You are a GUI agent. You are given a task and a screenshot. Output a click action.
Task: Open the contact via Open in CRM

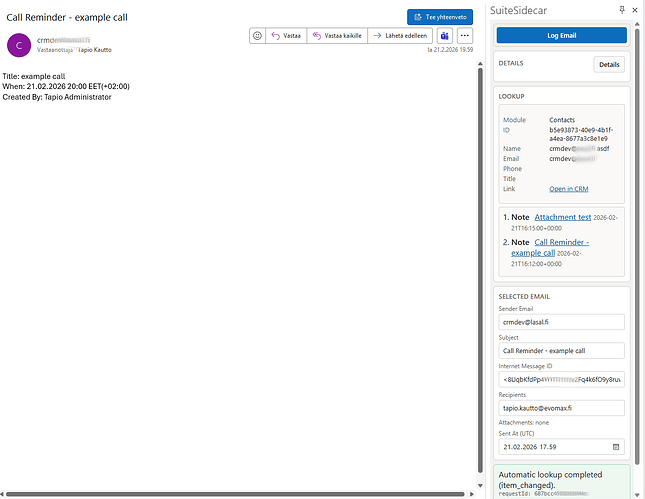pos(567,189)
